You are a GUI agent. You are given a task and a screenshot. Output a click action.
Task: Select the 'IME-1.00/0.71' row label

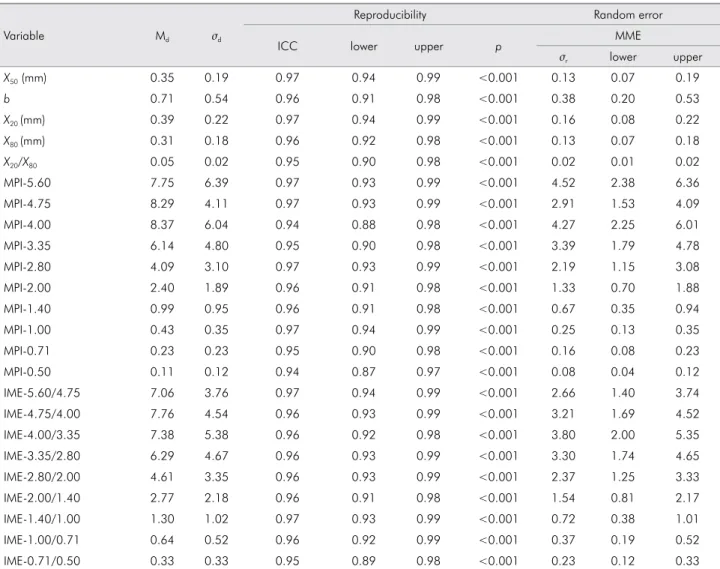pyautogui.click(x=41, y=540)
